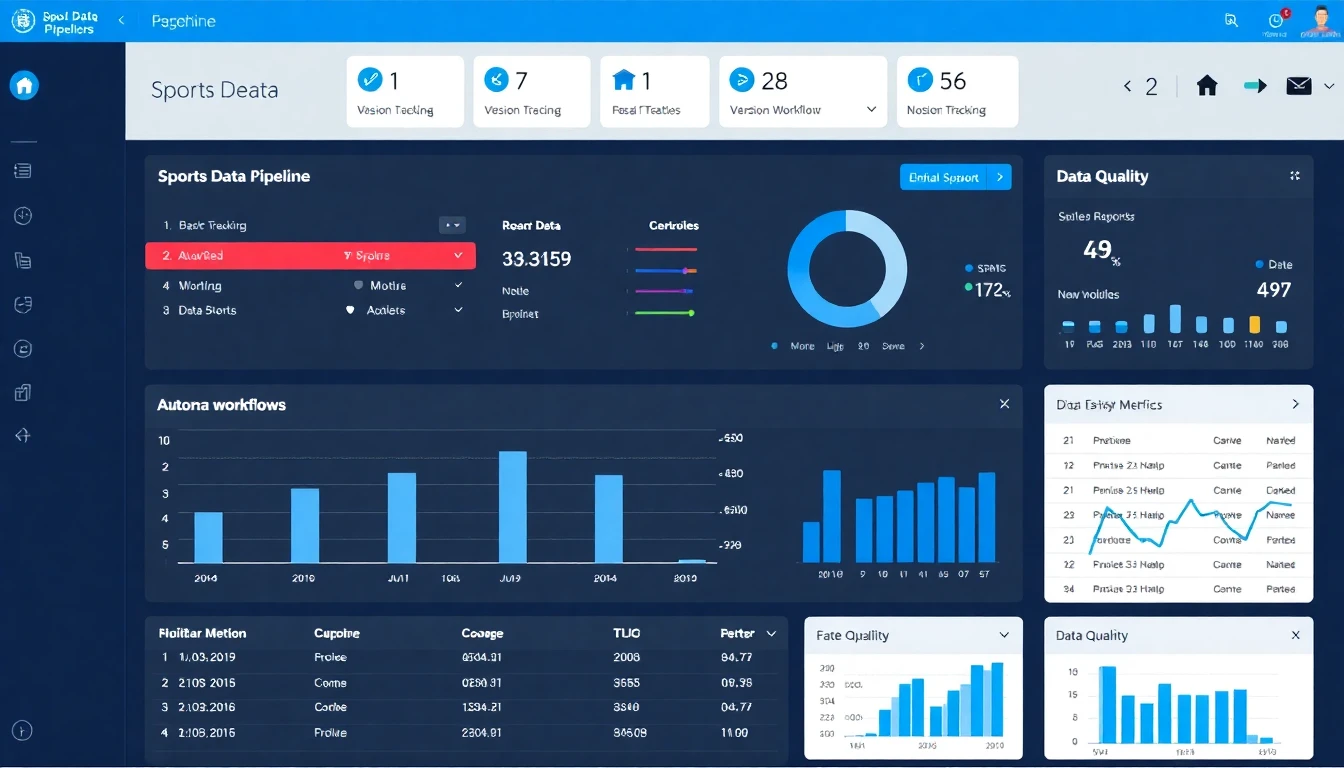
Task: Expand the Version Workflow card dropdown
Action: [871, 110]
